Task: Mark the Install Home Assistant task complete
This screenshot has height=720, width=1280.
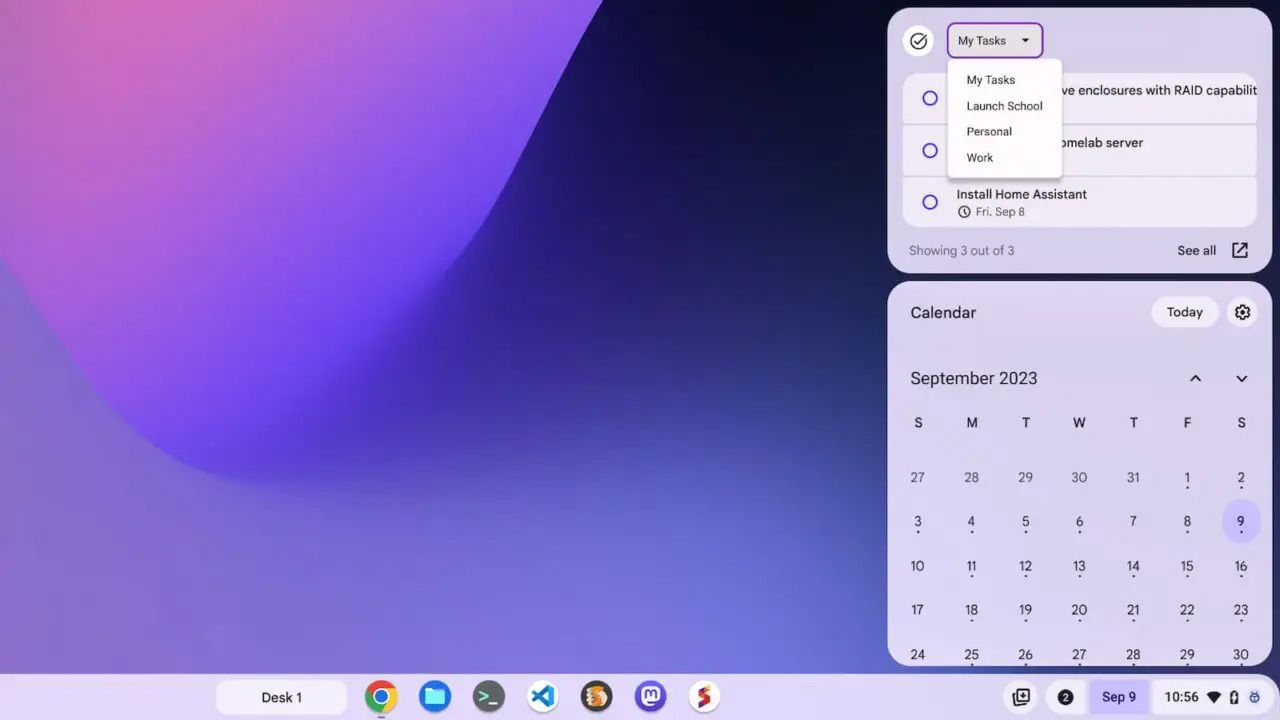Action: [x=929, y=202]
